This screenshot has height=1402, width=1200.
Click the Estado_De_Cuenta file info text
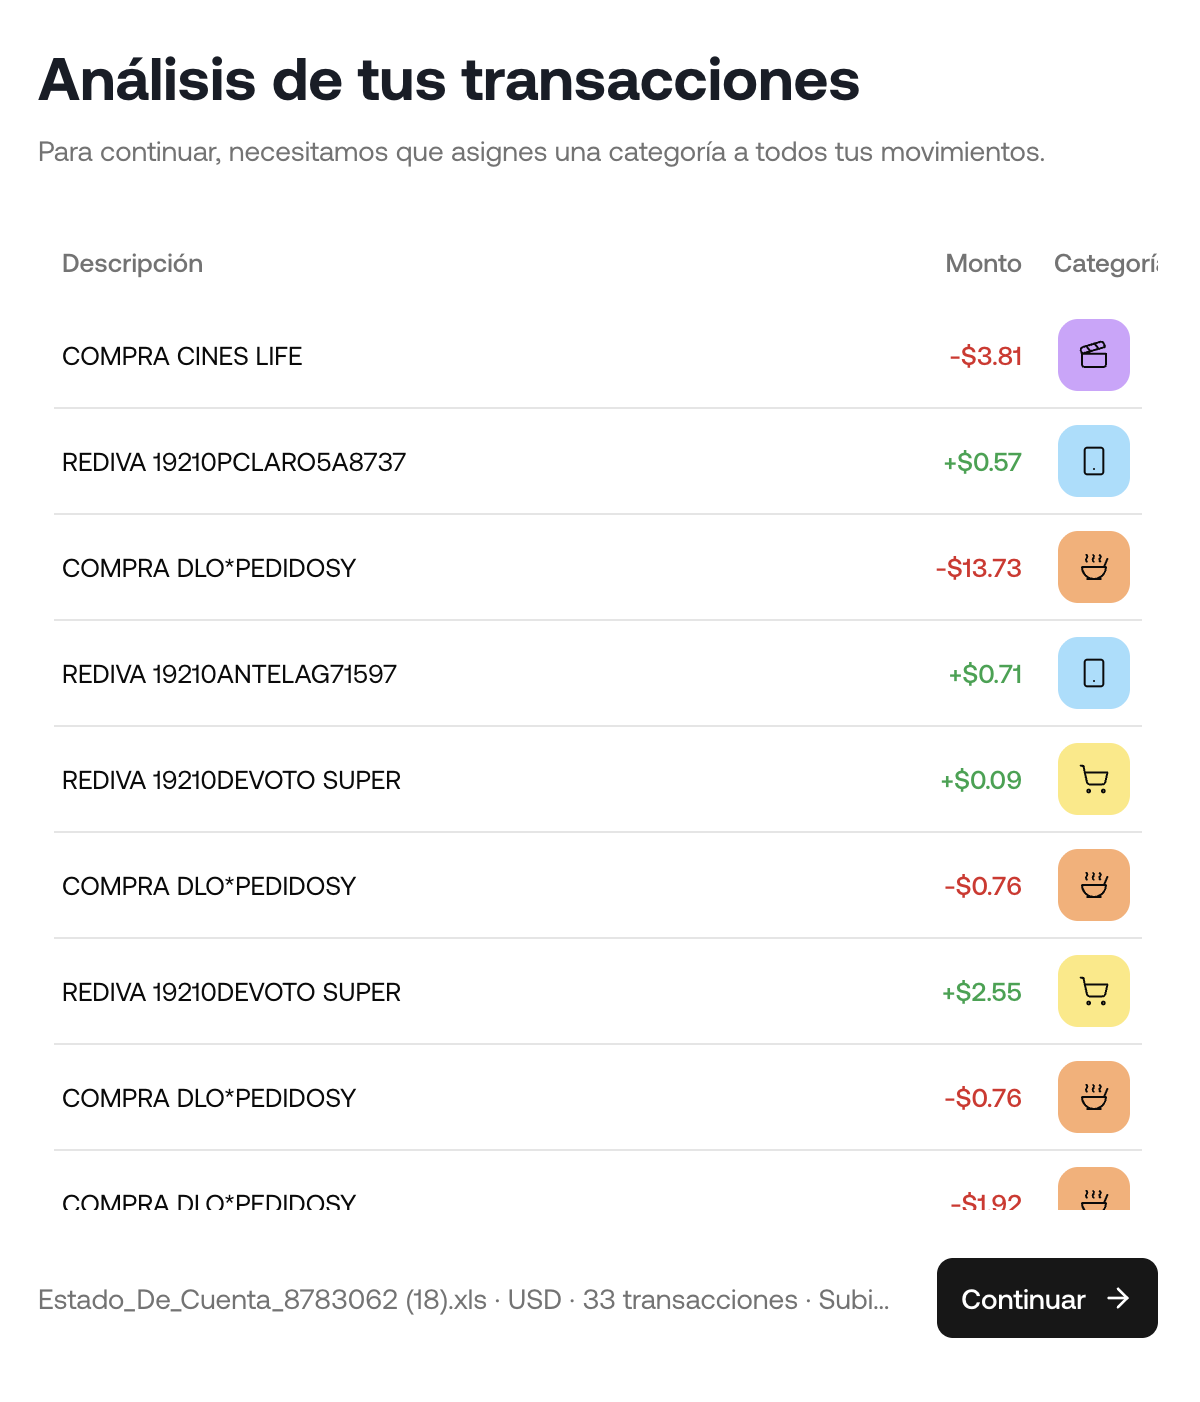pos(463,1299)
